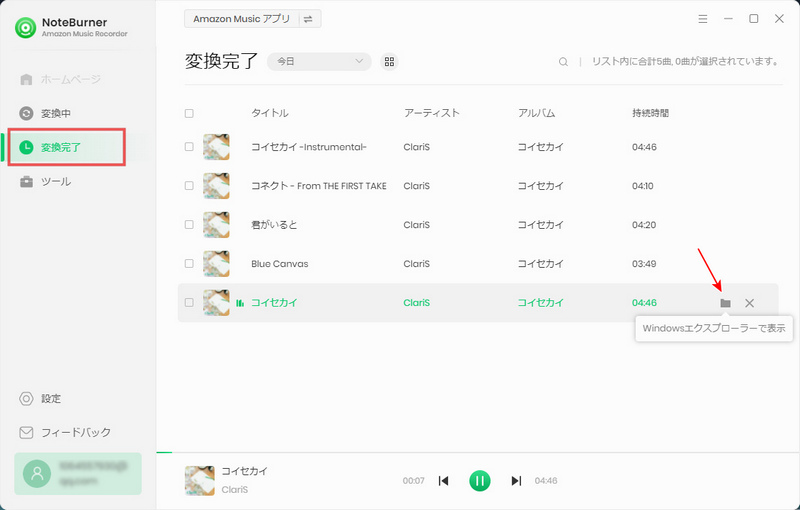Select コネクト - From THE FIRST TAKE title
This screenshot has width=800, height=510.
pos(319,186)
